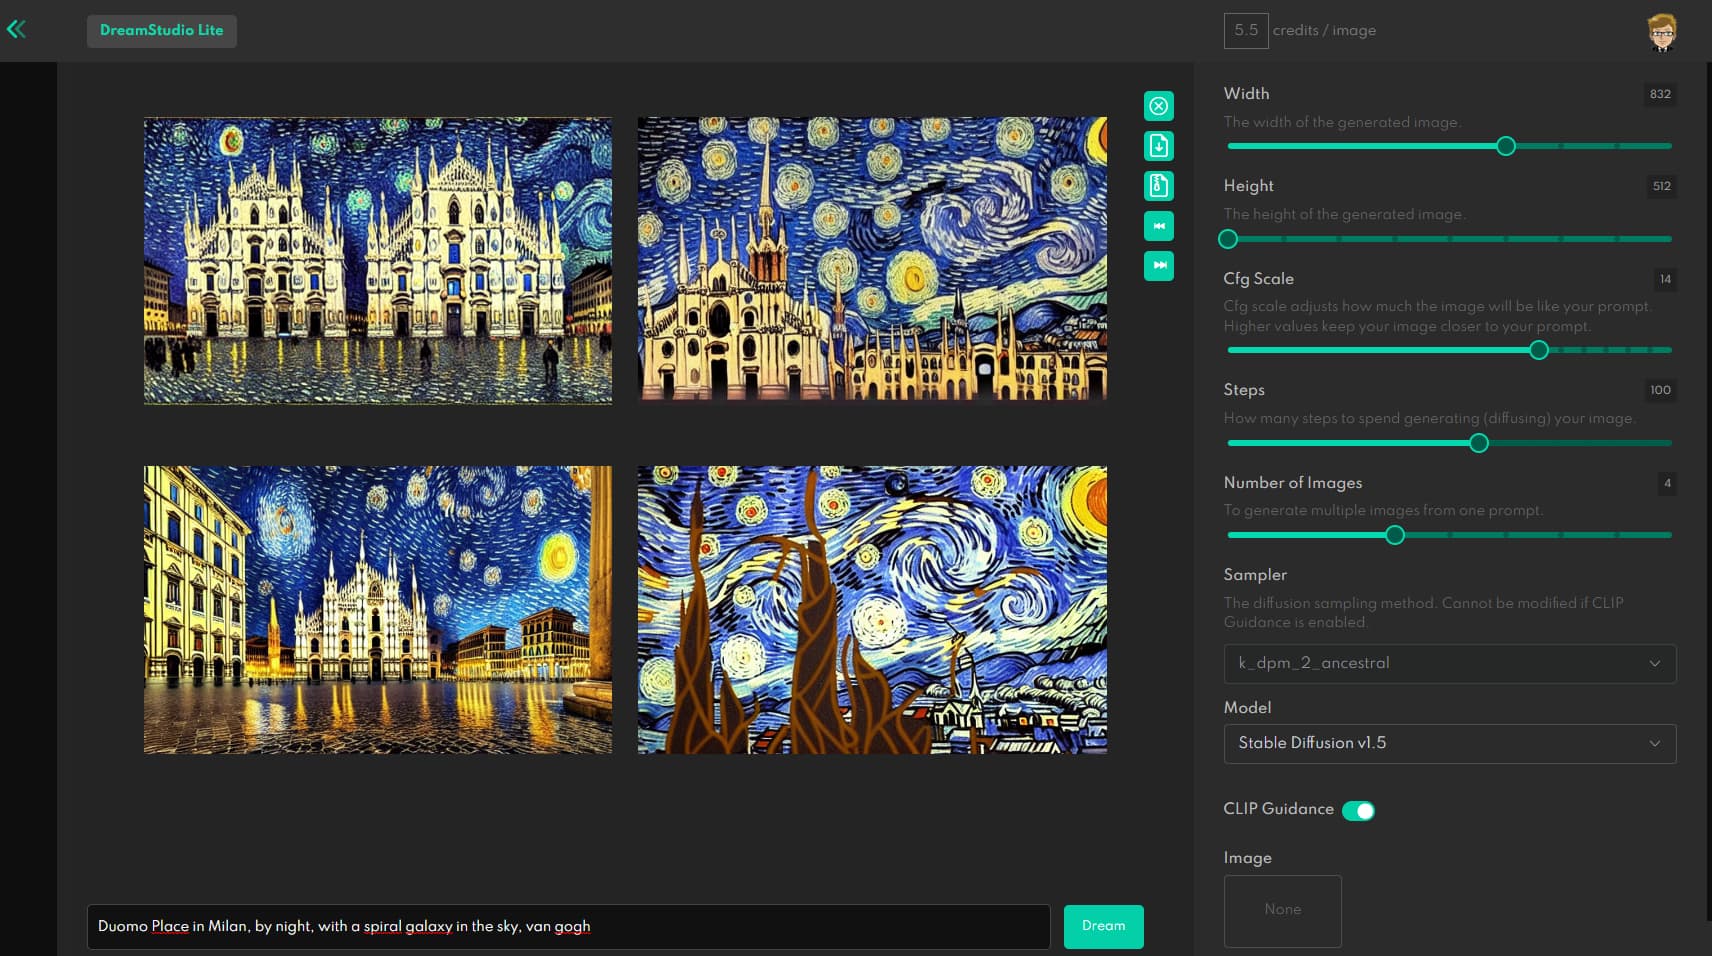
Task: Click the Cfg Scale slider handle
Action: point(1539,350)
